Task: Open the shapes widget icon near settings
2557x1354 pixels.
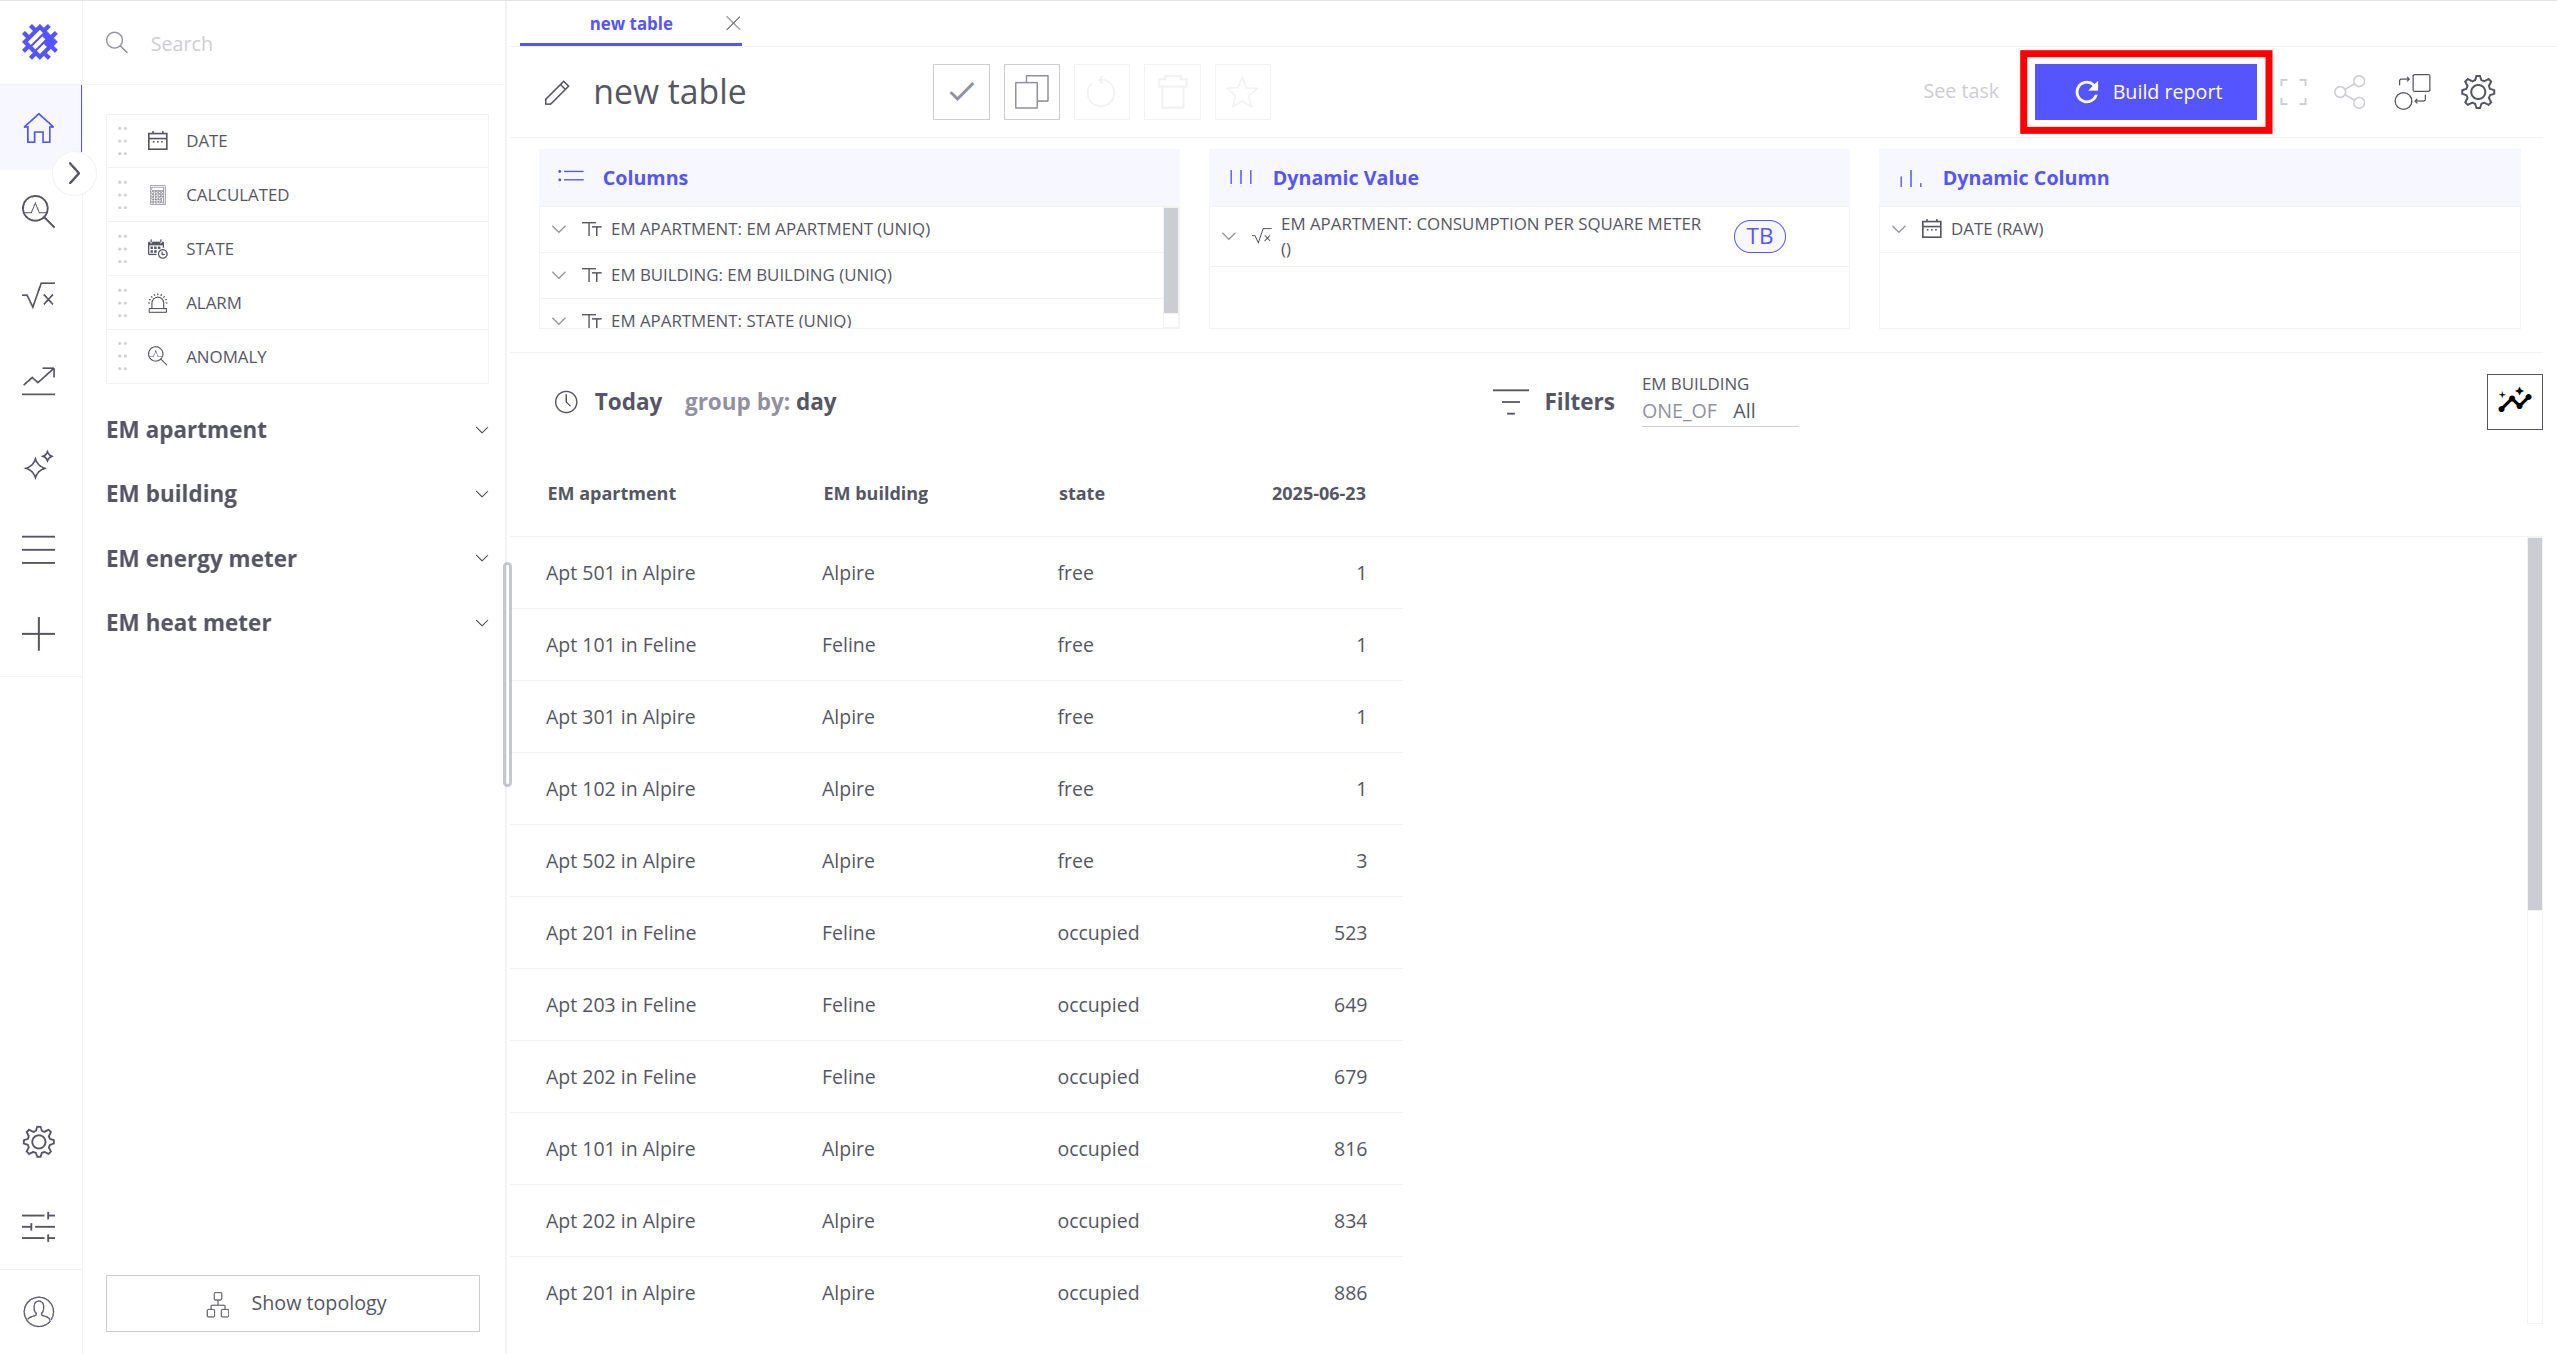Action: point(2412,92)
